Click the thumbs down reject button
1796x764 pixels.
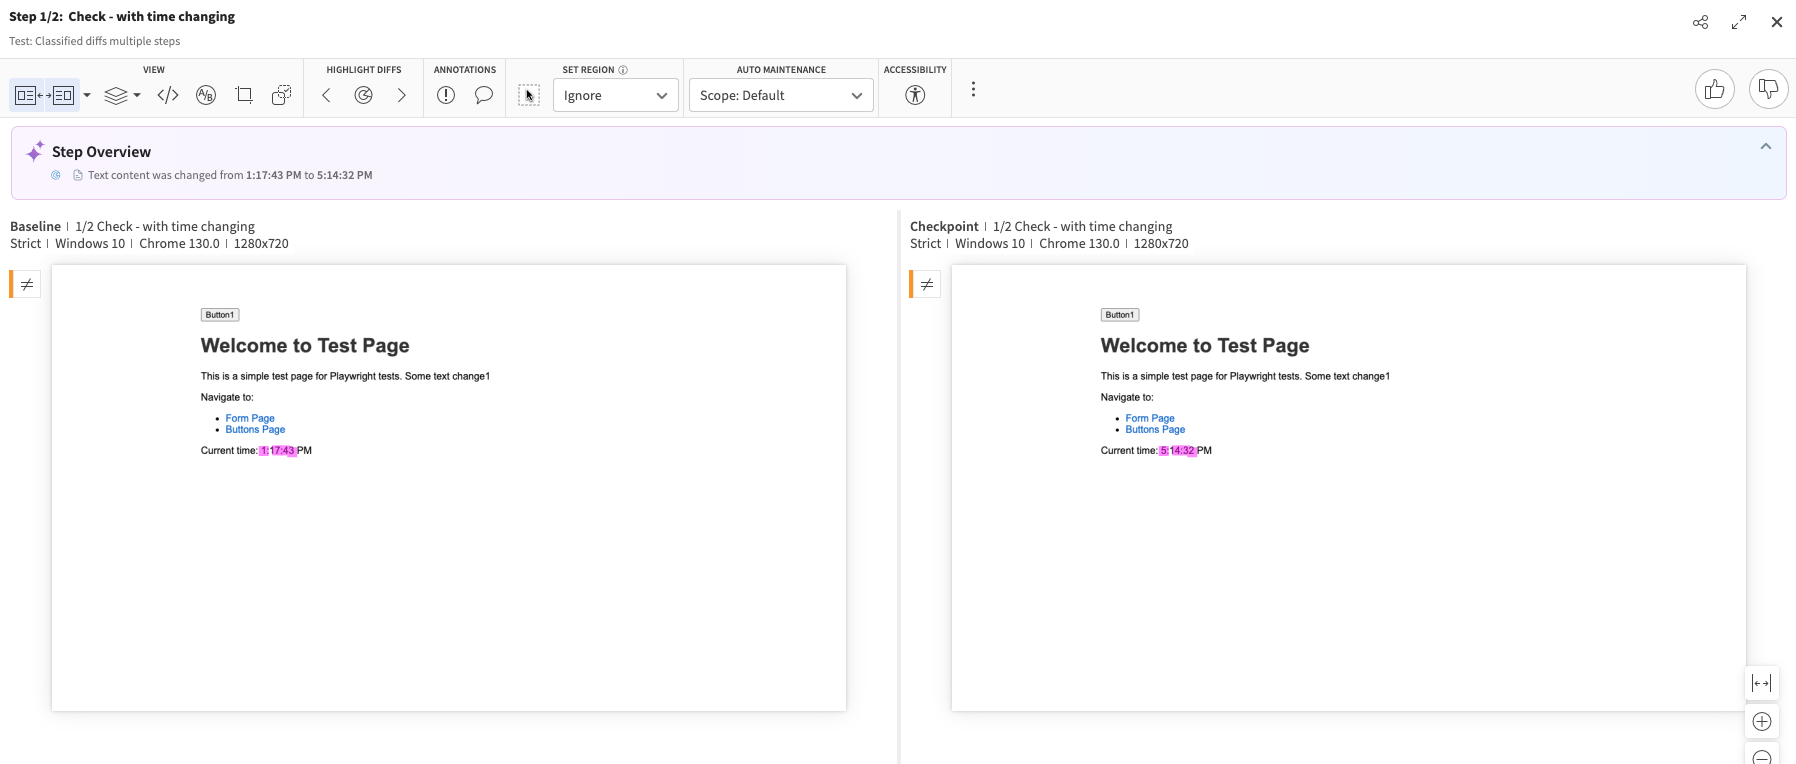(1768, 90)
